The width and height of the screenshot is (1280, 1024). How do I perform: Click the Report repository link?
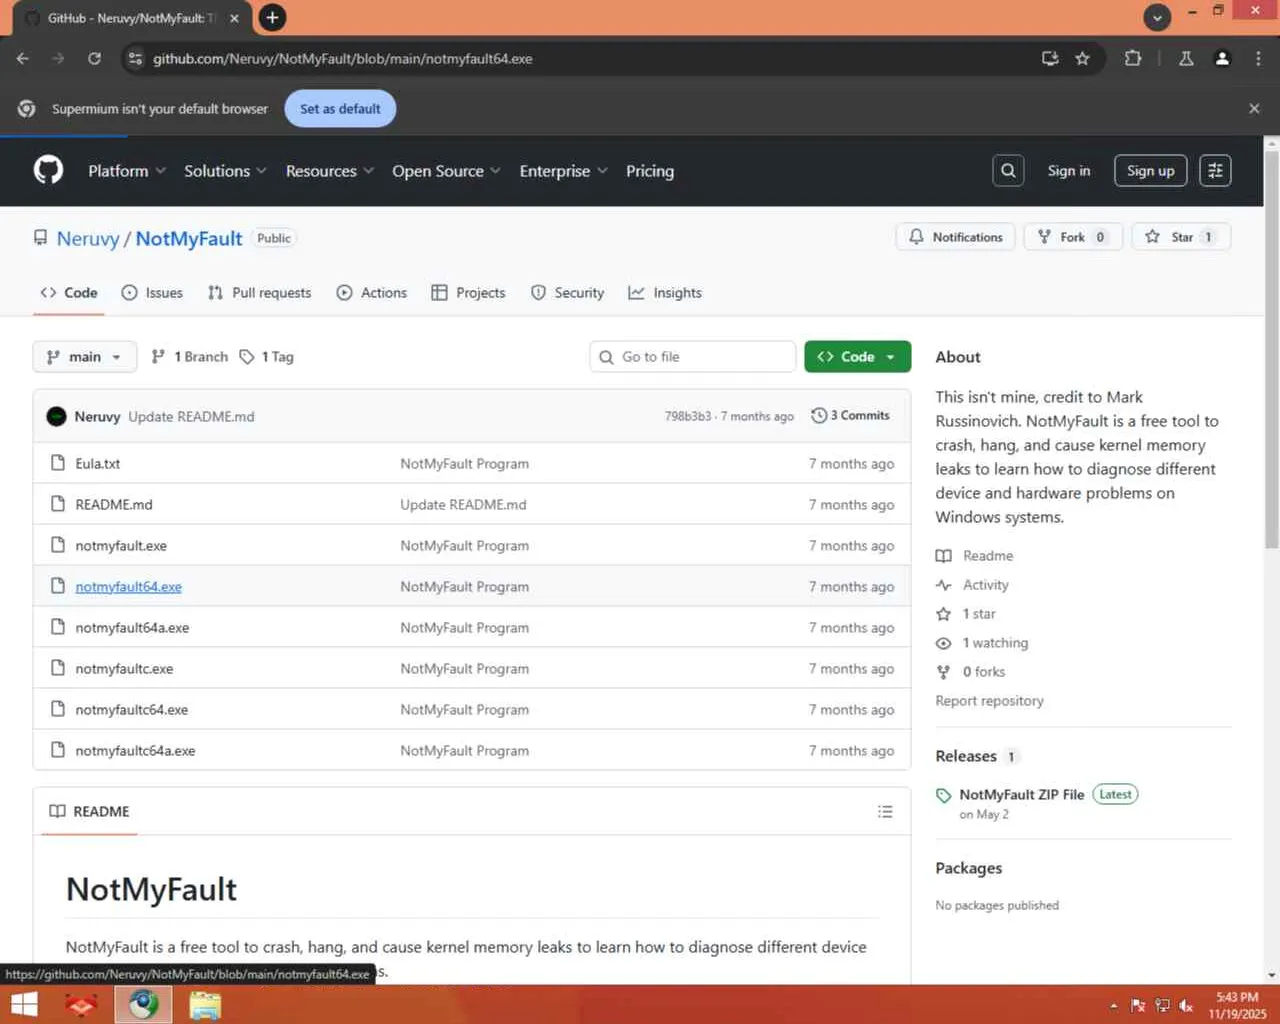pyautogui.click(x=989, y=701)
